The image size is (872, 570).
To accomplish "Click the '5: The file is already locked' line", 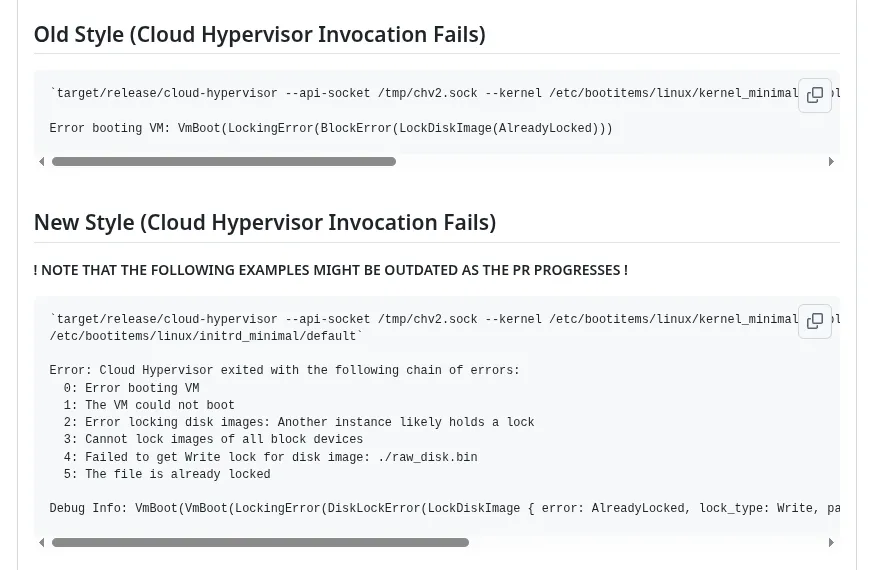I will tap(167, 474).
